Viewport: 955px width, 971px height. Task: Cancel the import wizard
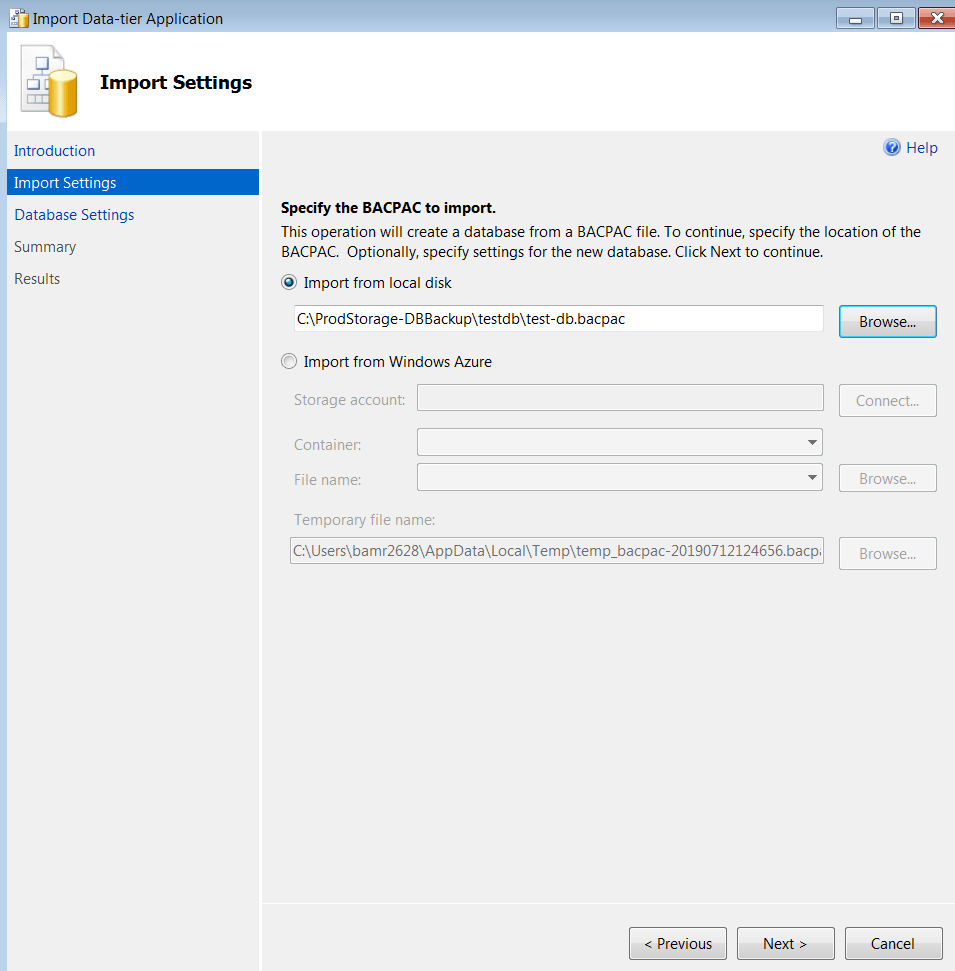[893, 944]
